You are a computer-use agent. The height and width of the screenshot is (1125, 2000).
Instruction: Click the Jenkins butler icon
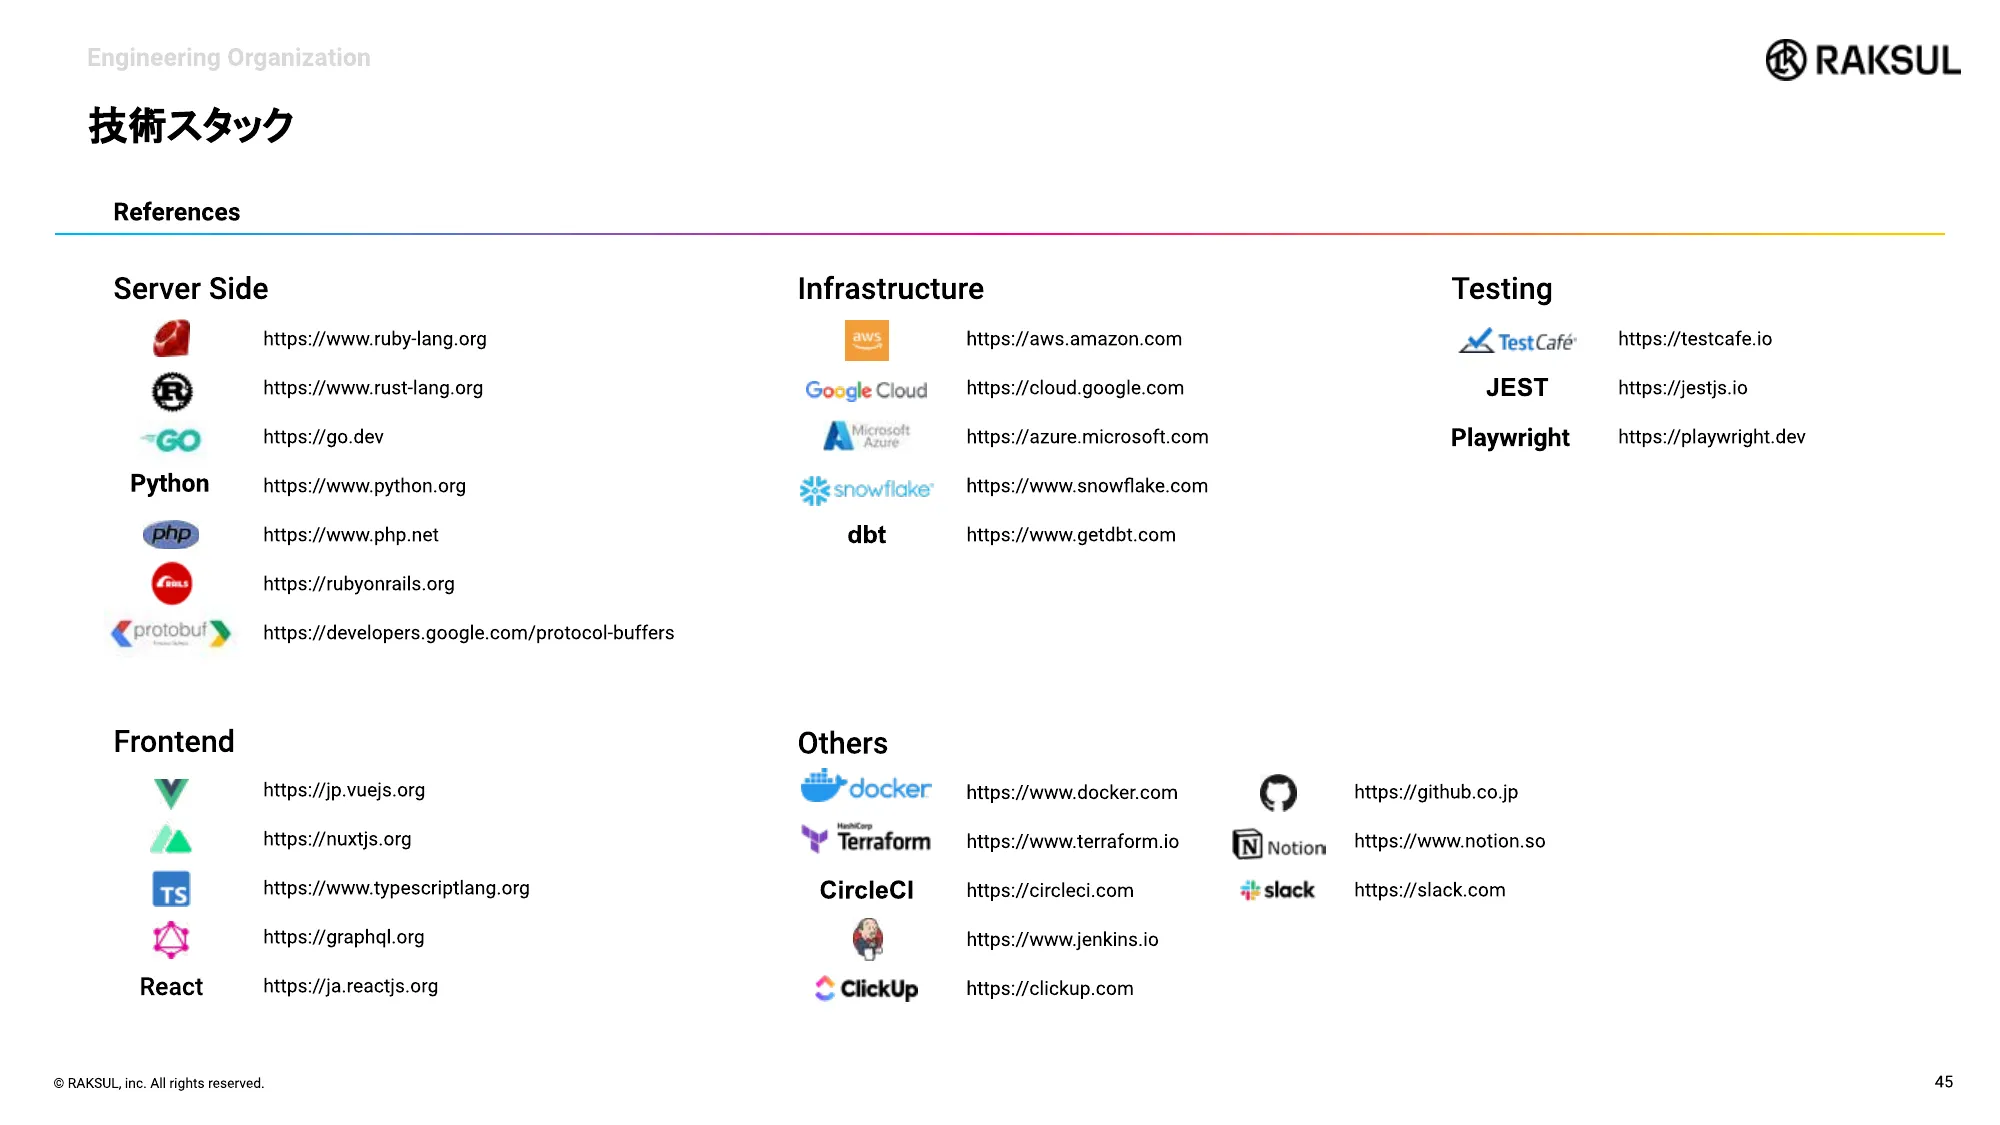[867, 939]
